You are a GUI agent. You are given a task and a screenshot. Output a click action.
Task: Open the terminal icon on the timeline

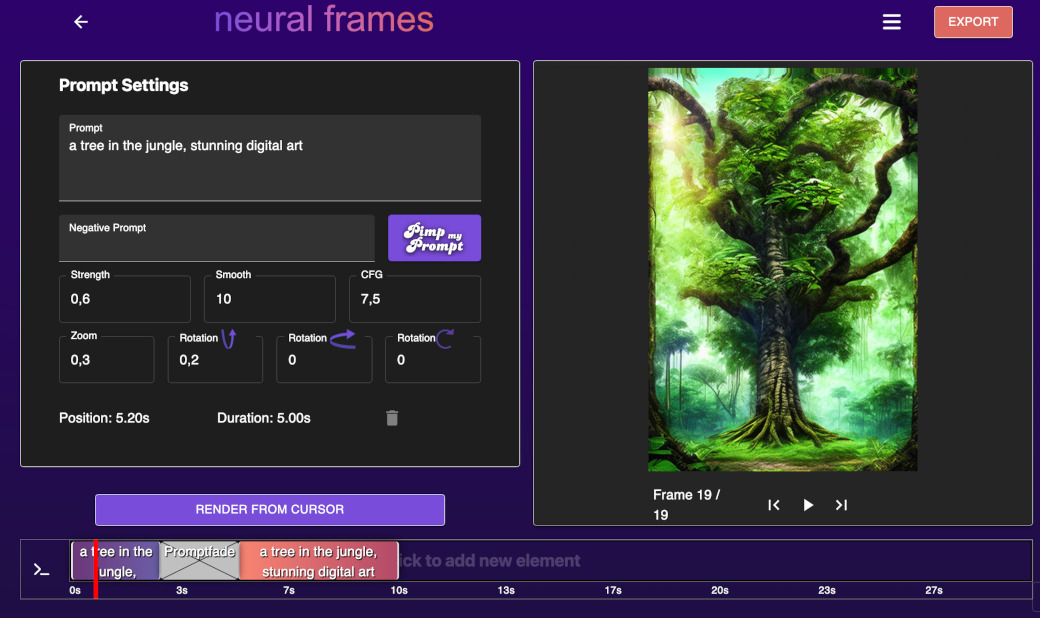(x=40, y=569)
